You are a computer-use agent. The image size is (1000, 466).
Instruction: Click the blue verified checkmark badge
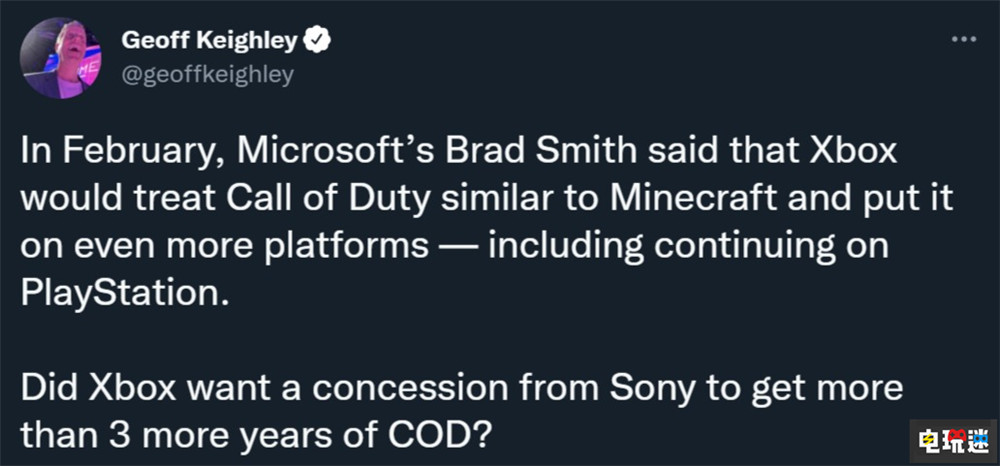[x=319, y=40]
